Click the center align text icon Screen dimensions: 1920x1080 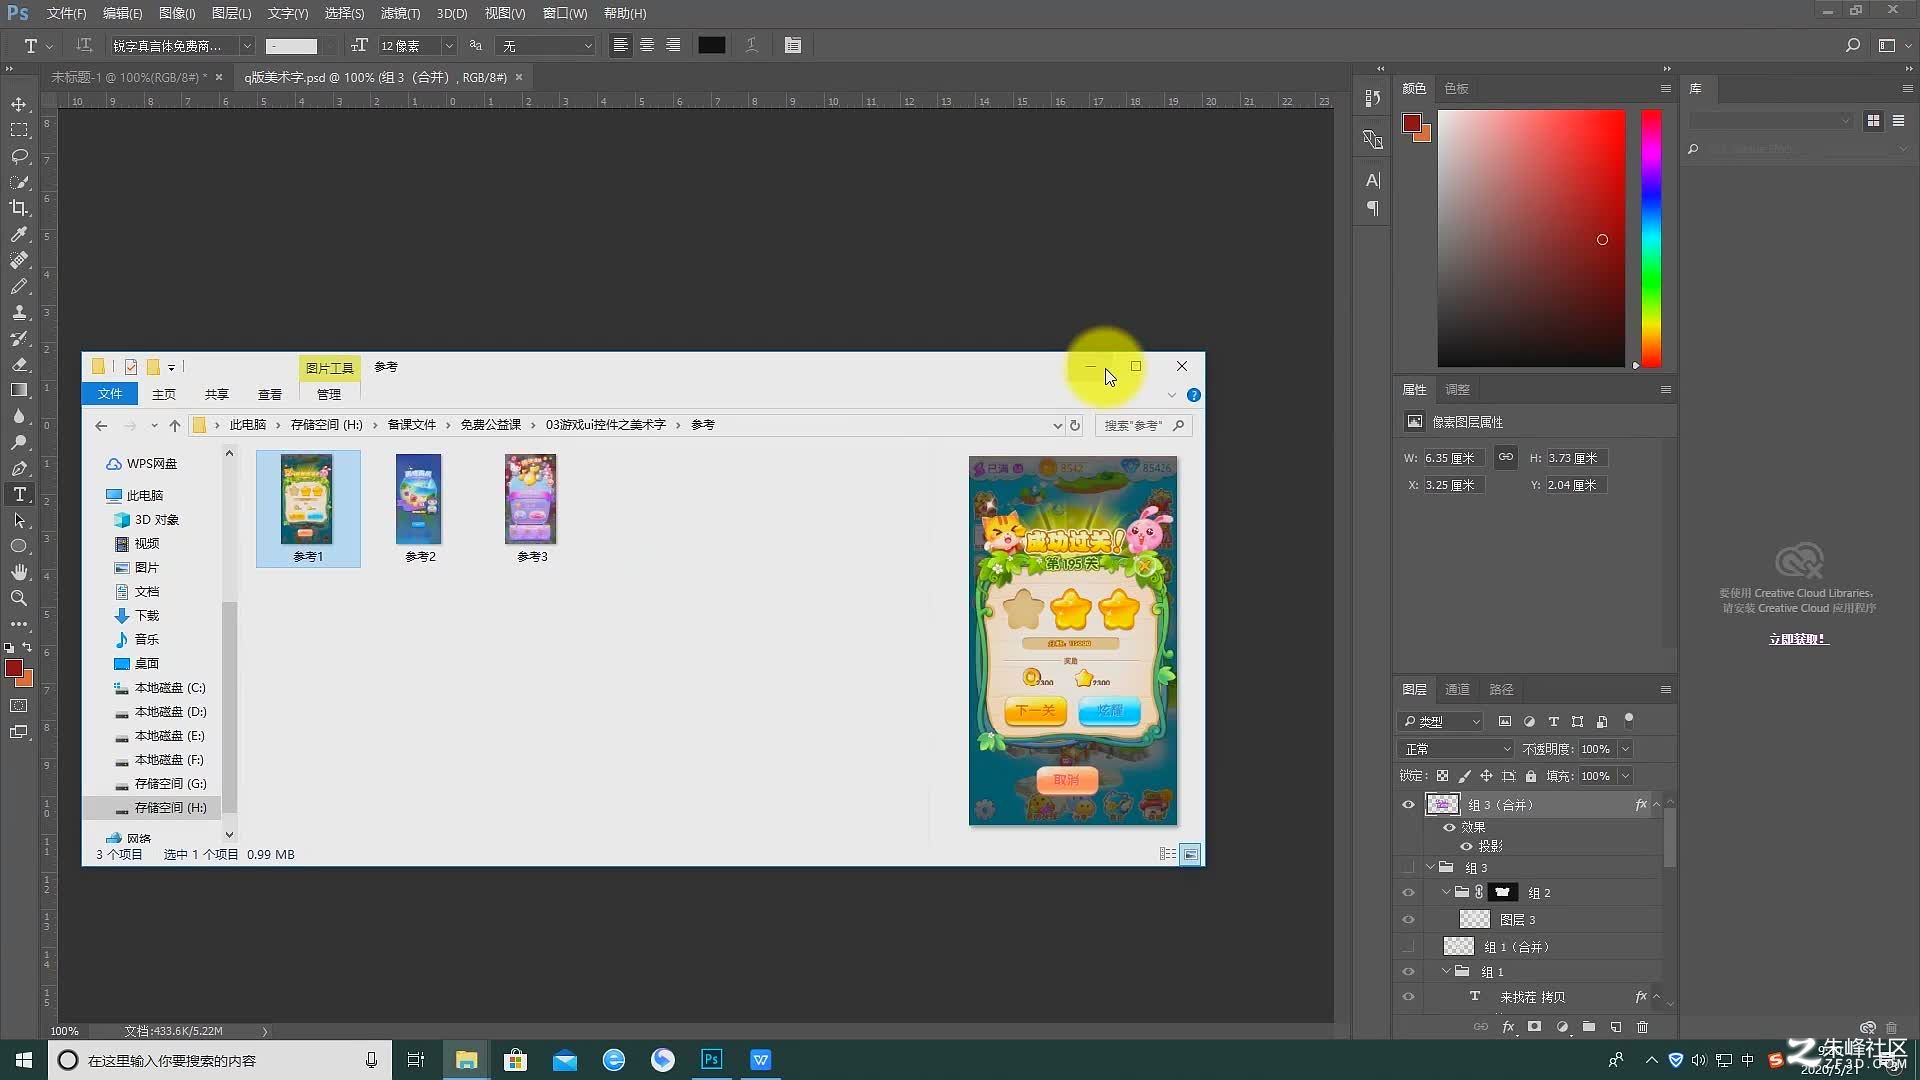point(647,45)
